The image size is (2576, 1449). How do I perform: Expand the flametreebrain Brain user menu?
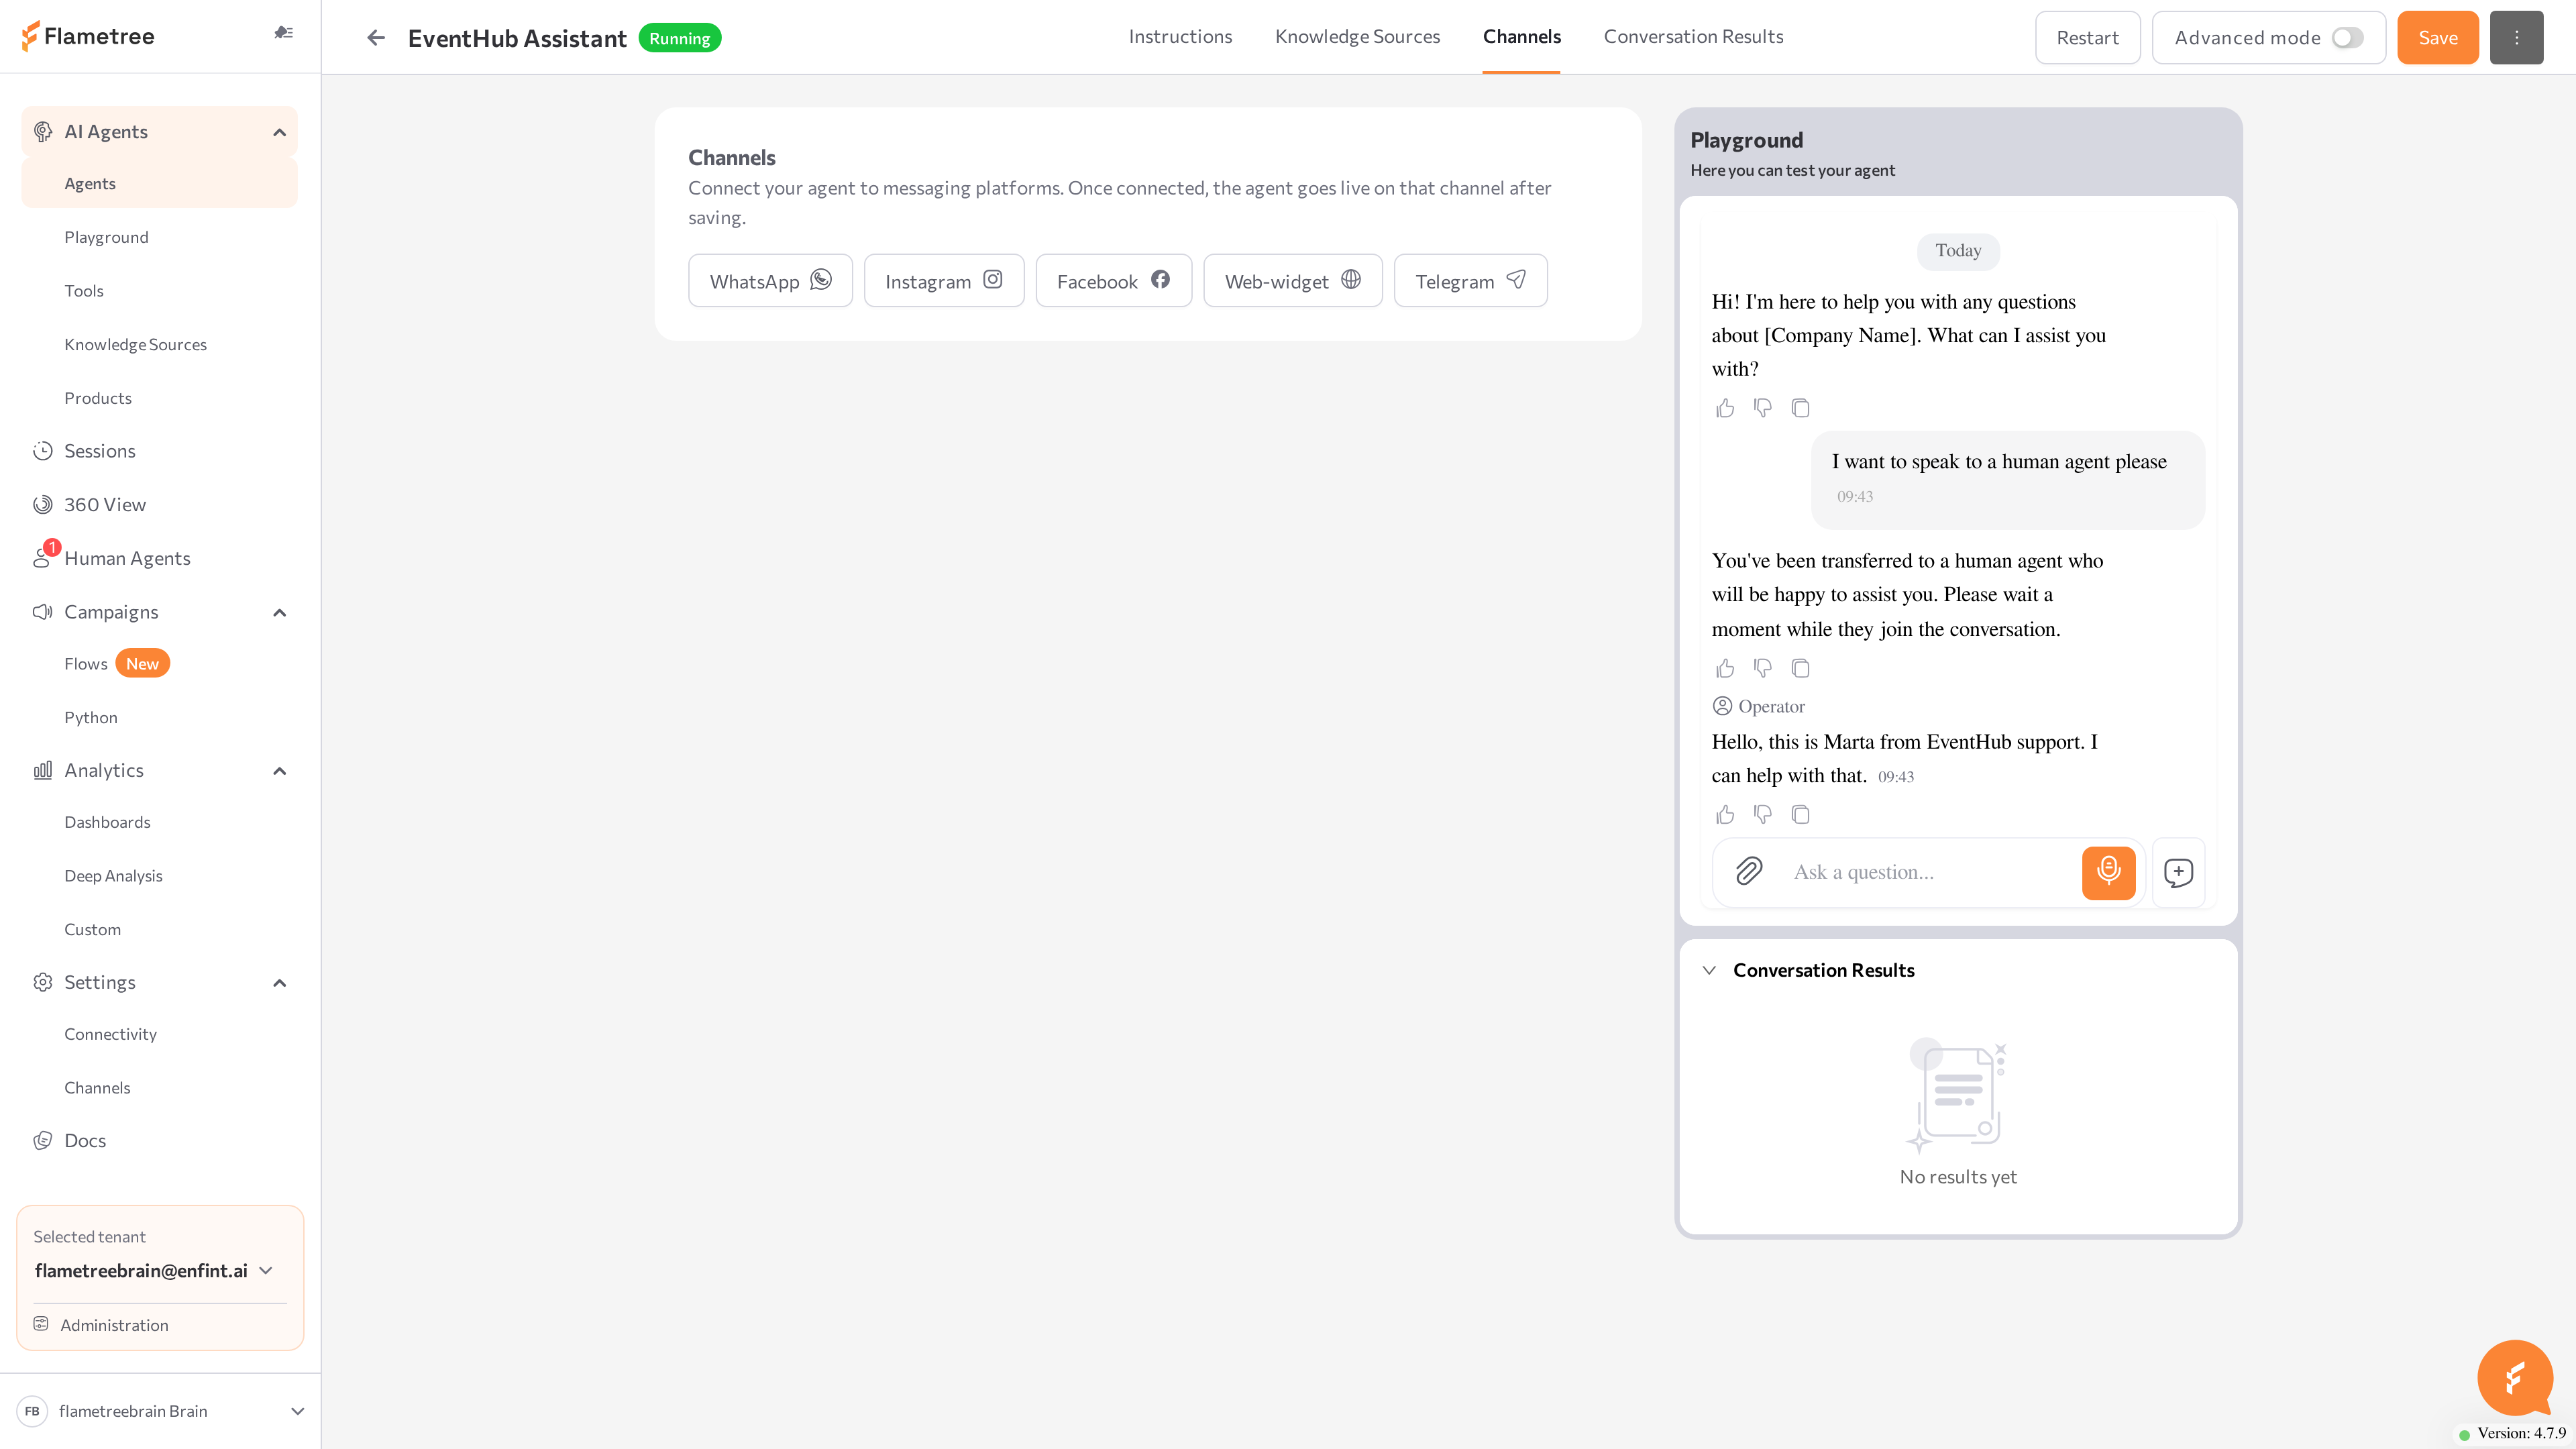coord(297,1411)
